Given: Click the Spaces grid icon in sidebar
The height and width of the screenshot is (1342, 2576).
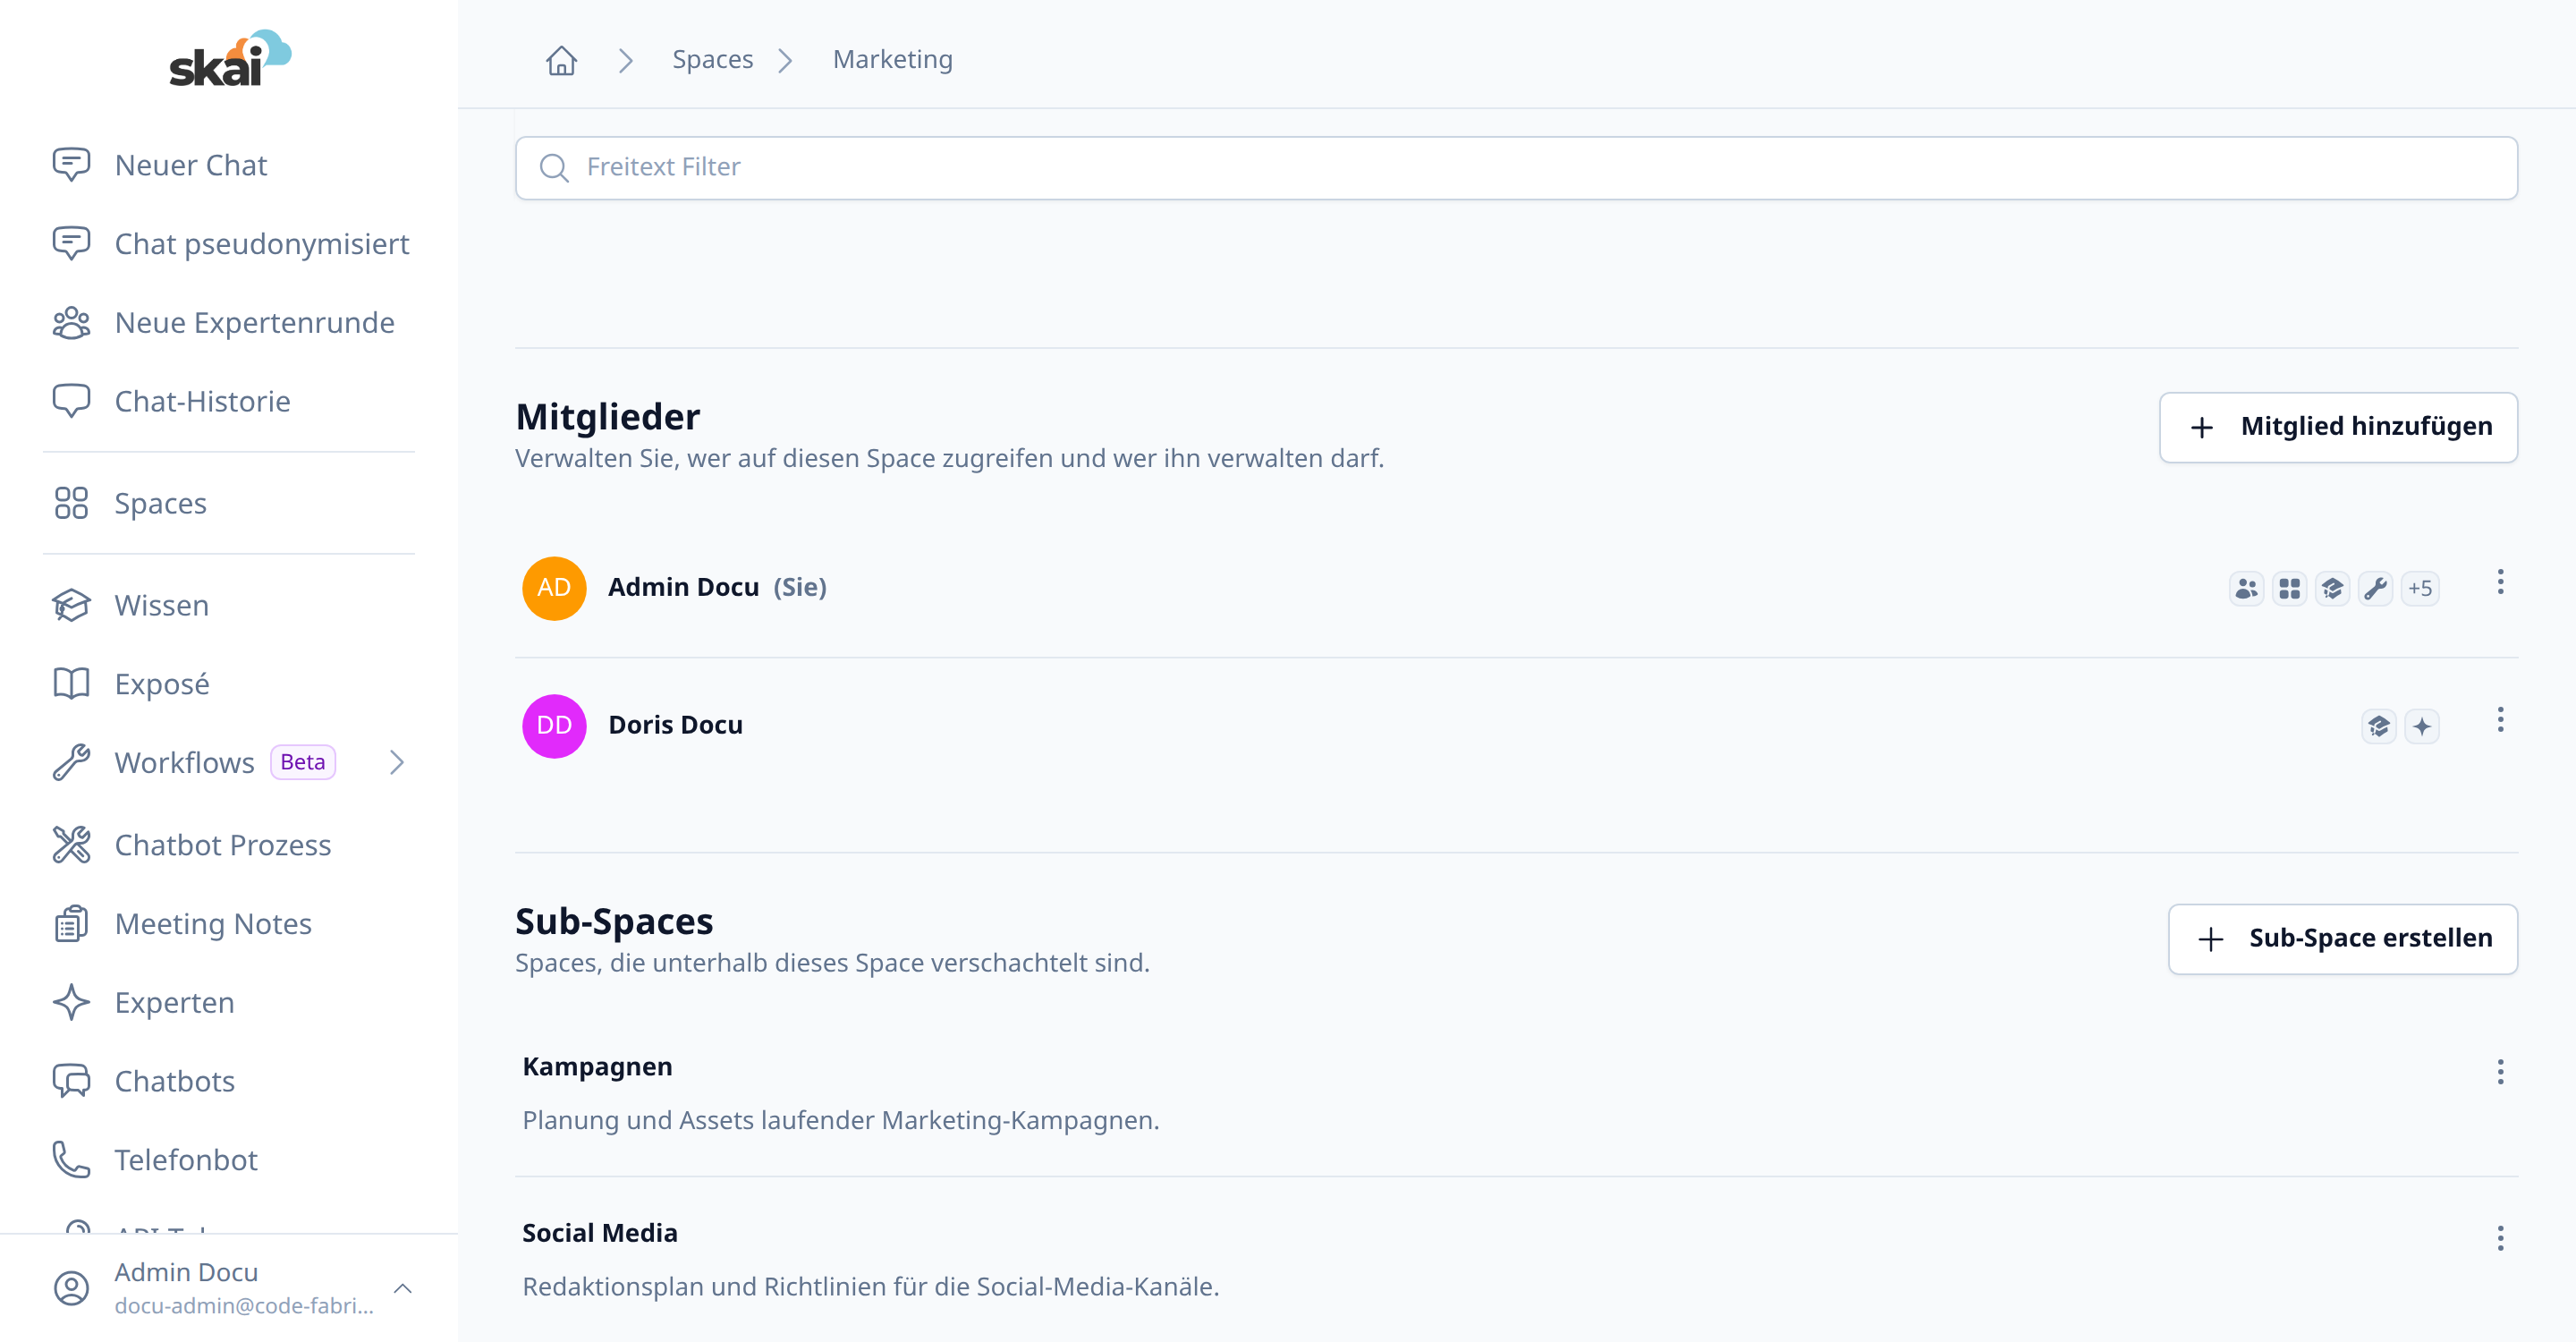Looking at the screenshot, I should [71, 503].
